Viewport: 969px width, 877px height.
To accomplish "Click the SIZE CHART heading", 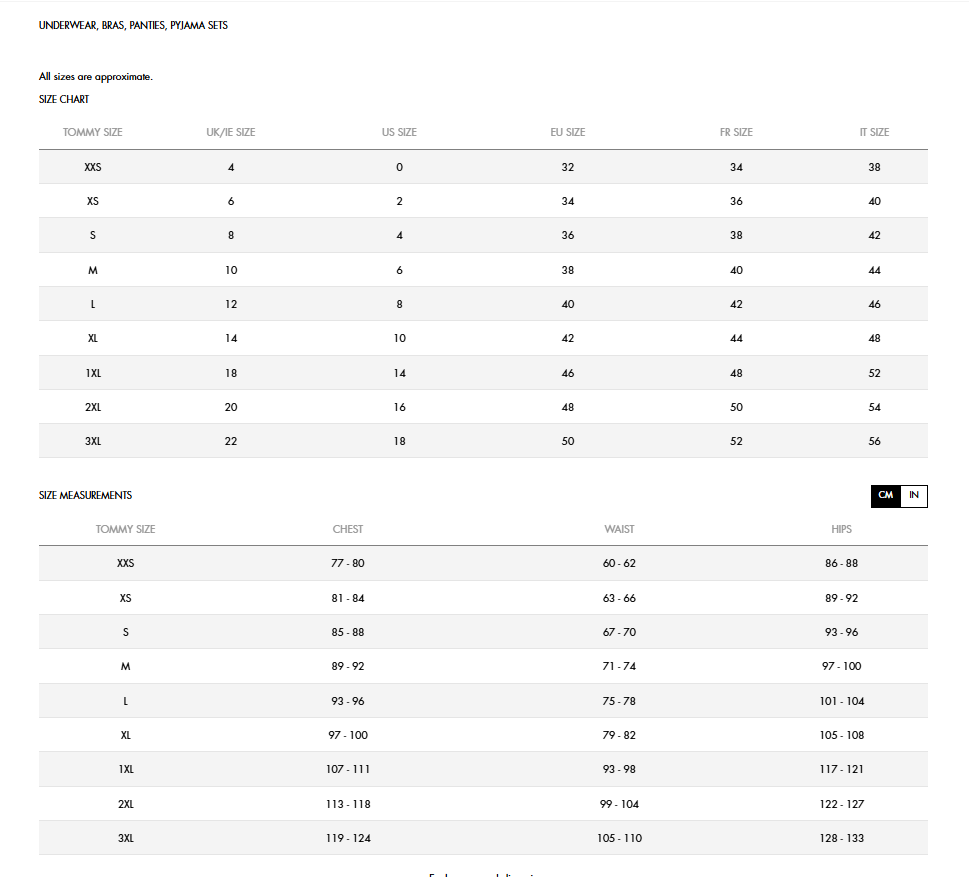I will (x=64, y=99).
